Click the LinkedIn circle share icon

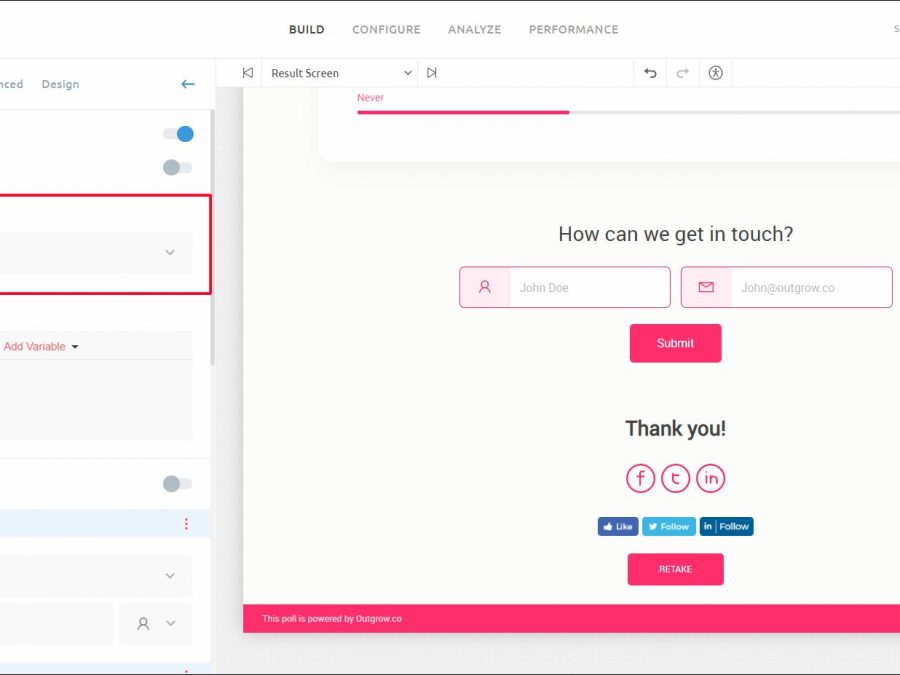710,478
